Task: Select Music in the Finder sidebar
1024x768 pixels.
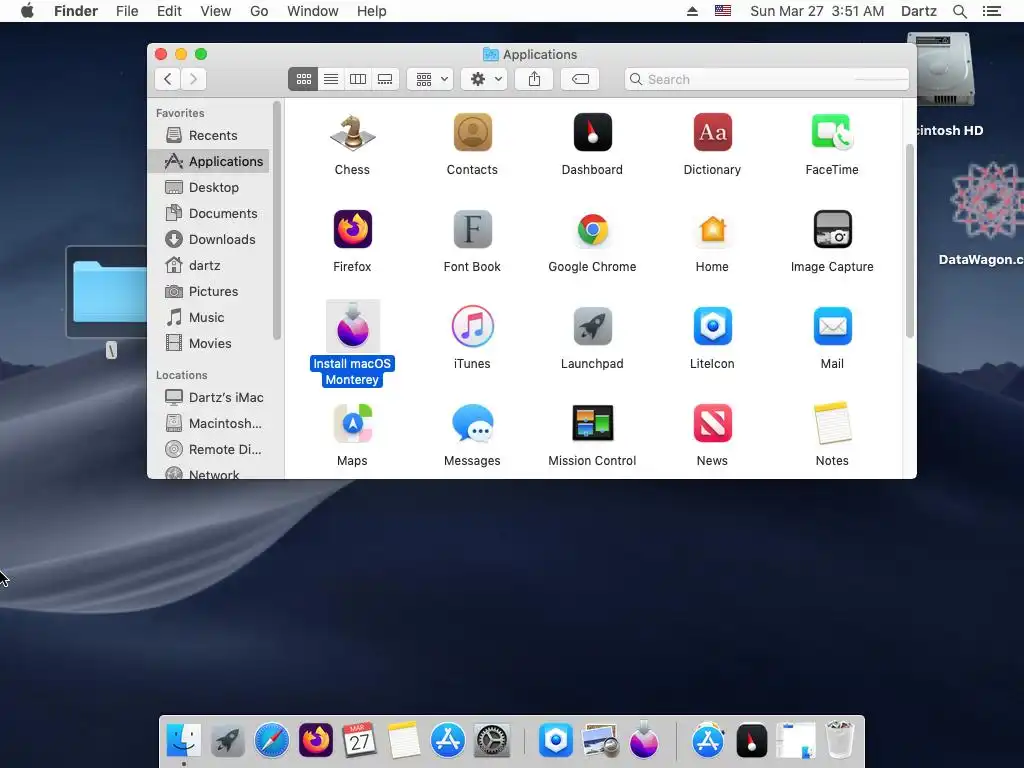Action: tap(208, 317)
